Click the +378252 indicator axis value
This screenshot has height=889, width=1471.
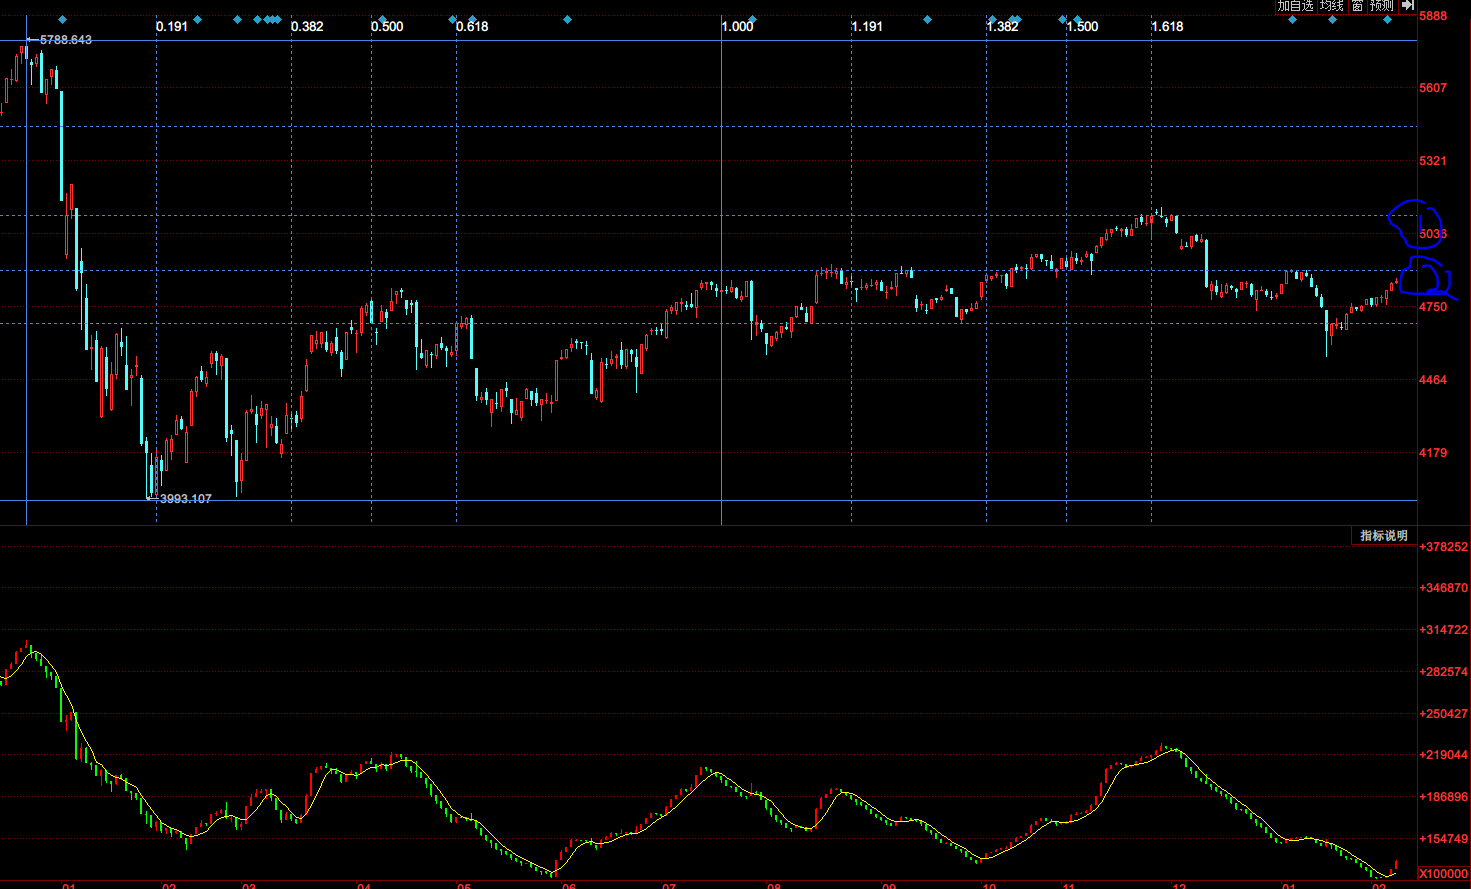(1444, 546)
